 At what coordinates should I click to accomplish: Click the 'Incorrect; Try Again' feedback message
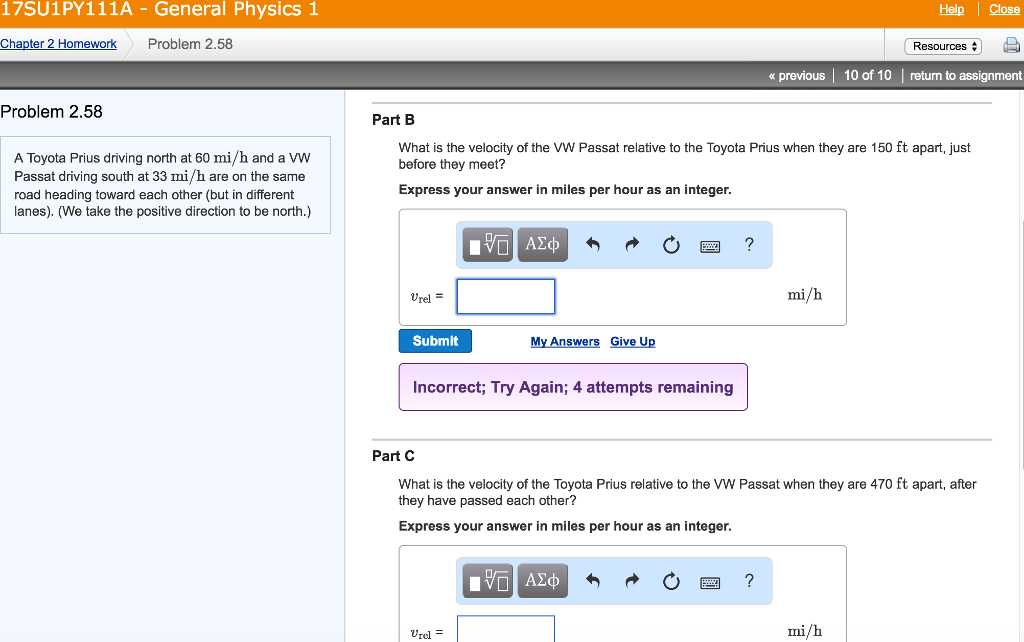tap(573, 387)
